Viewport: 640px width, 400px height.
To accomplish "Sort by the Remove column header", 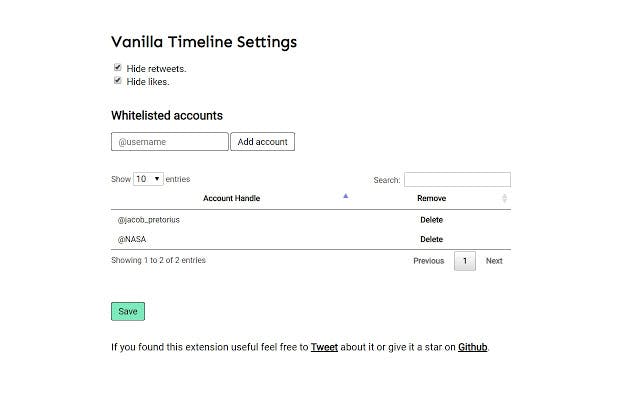I will [431, 198].
